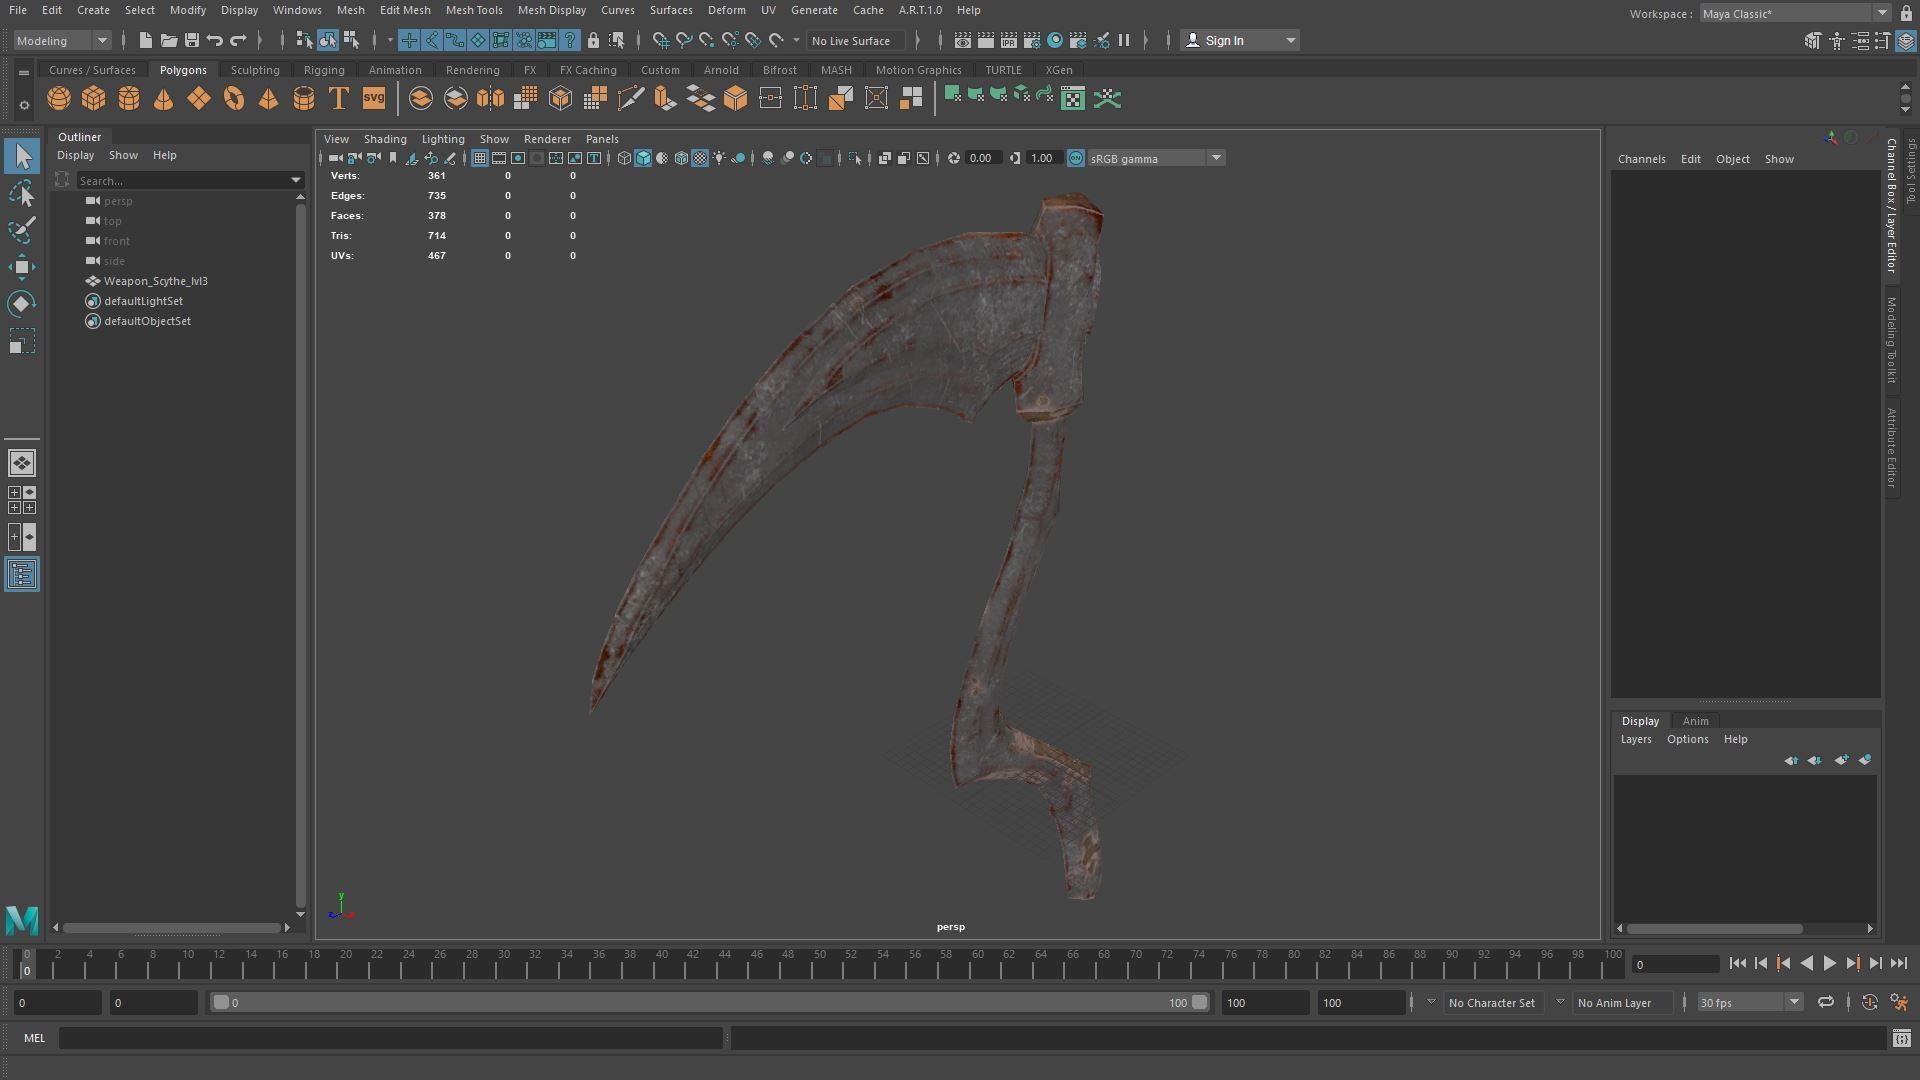Switch to the Rigging shelf tab

[324, 70]
